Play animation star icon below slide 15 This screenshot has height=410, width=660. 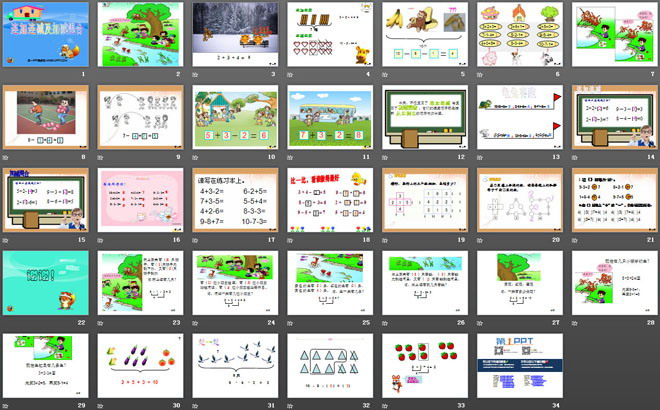pos(5,240)
